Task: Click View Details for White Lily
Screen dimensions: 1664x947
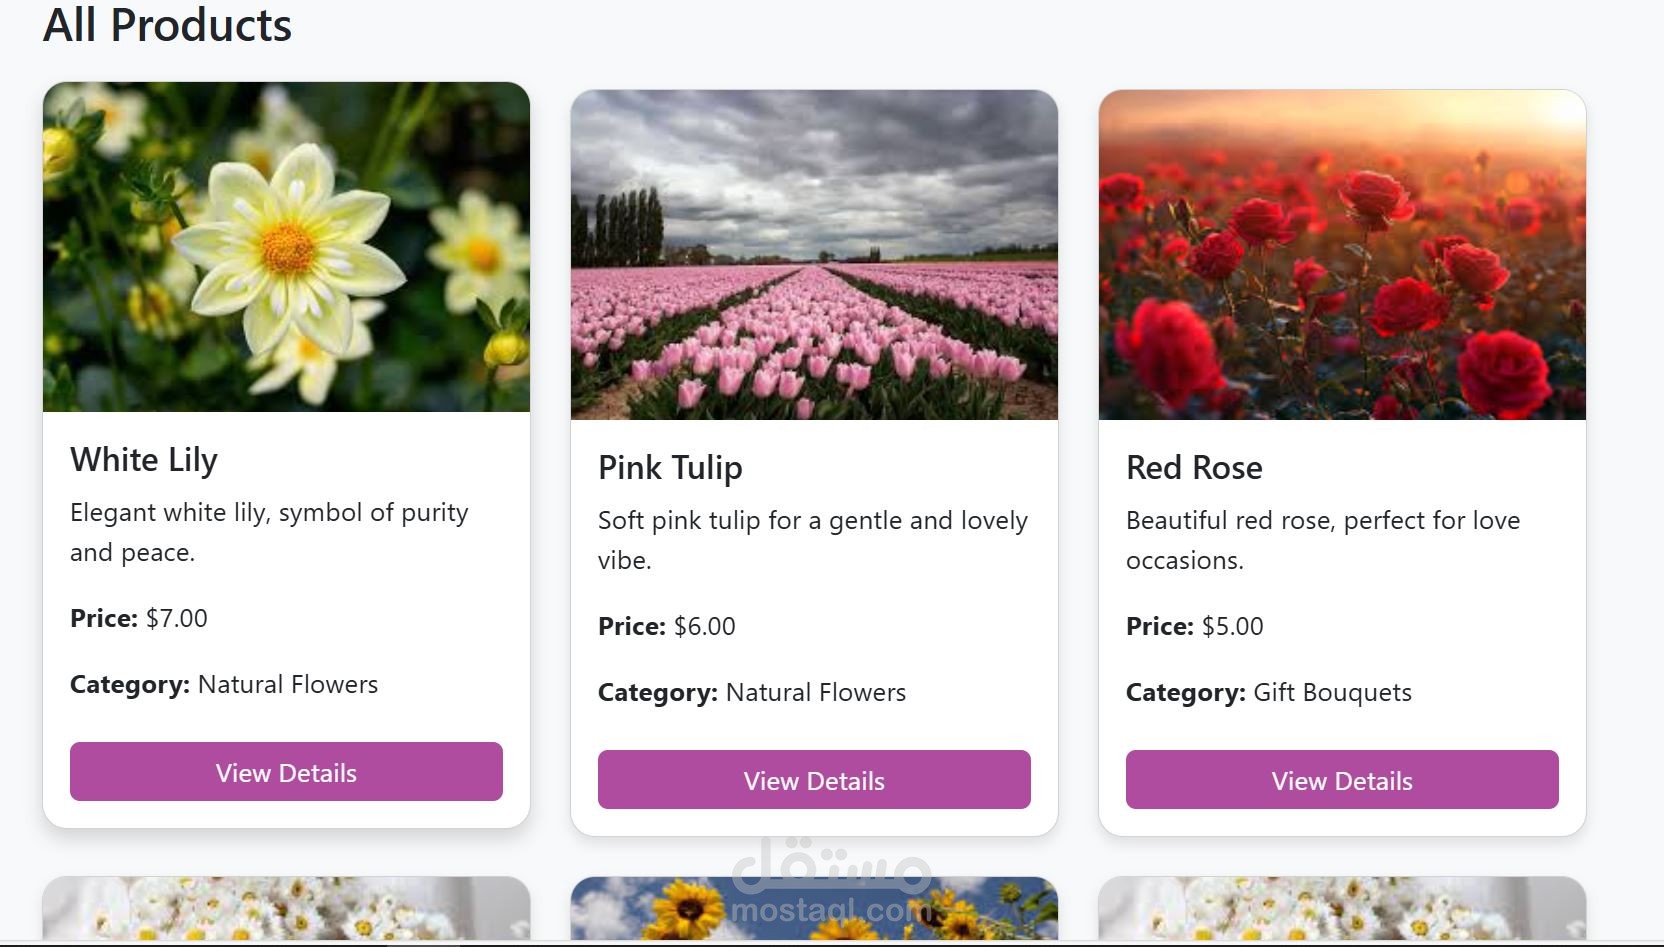Action: click(286, 772)
